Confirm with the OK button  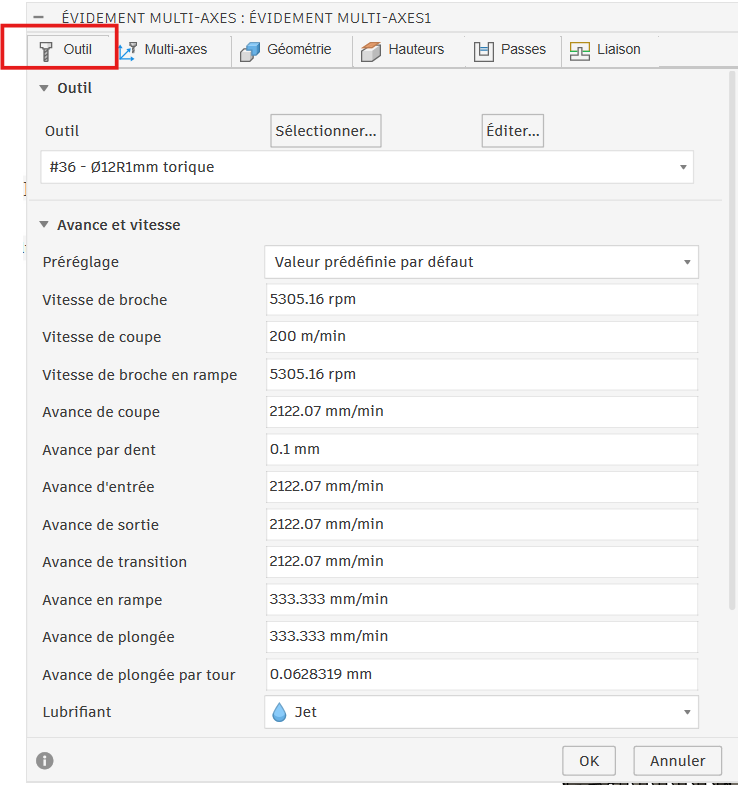click(x=589, y=761)
